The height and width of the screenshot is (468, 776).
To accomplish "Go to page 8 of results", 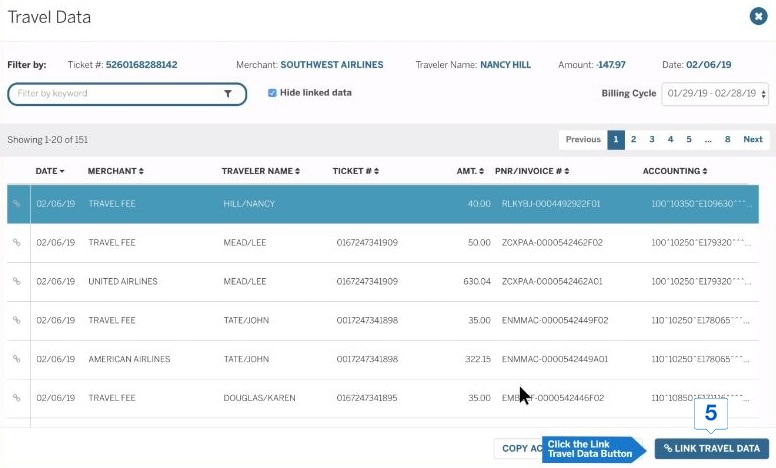I will coord(727,140).
